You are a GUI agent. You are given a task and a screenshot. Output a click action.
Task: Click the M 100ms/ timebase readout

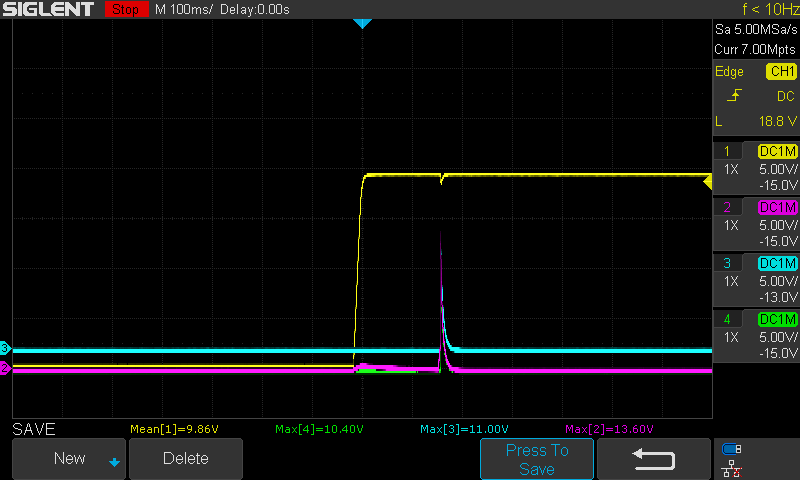click(x=184, y=9)
